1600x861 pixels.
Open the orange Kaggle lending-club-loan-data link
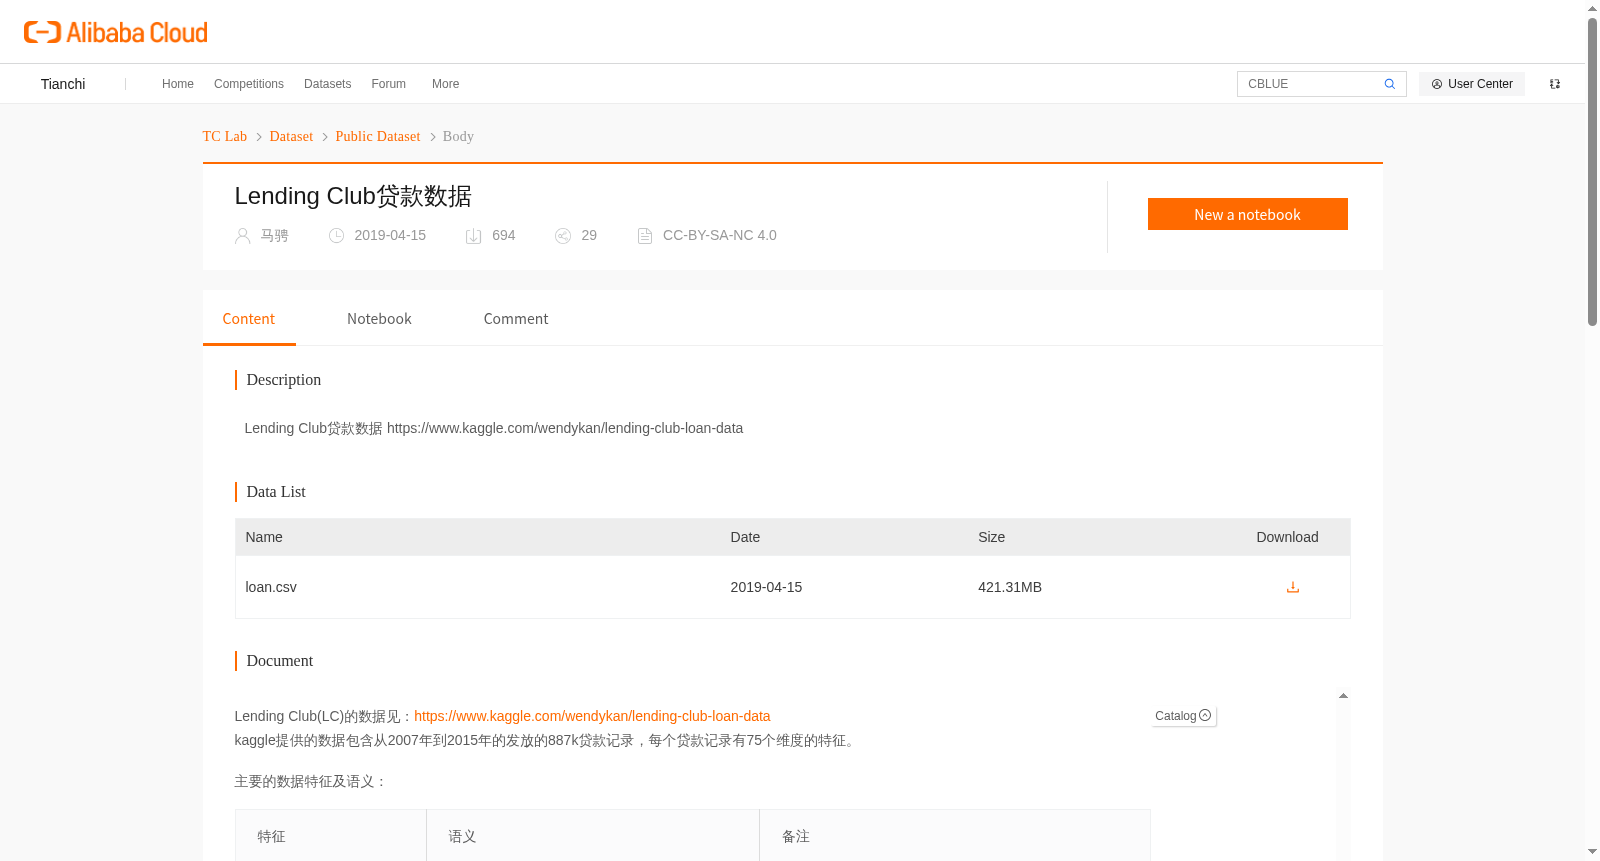592,716
